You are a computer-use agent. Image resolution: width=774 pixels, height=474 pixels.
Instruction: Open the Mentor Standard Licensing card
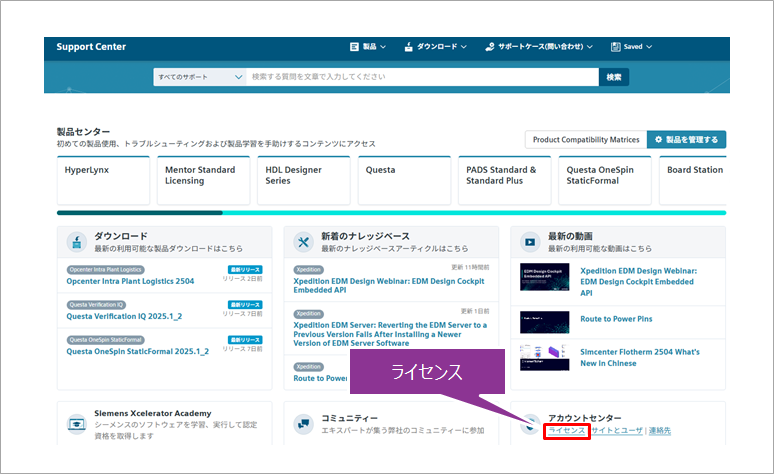(x=203, y=180)
